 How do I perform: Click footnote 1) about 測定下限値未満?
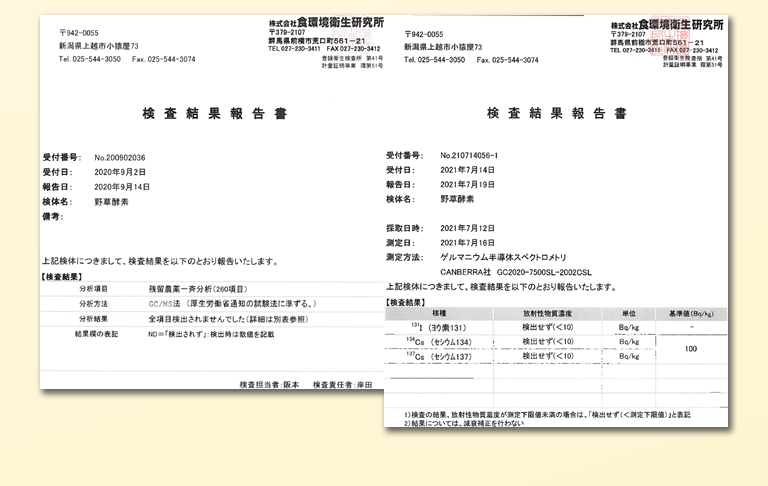click(x=547, y=414)
